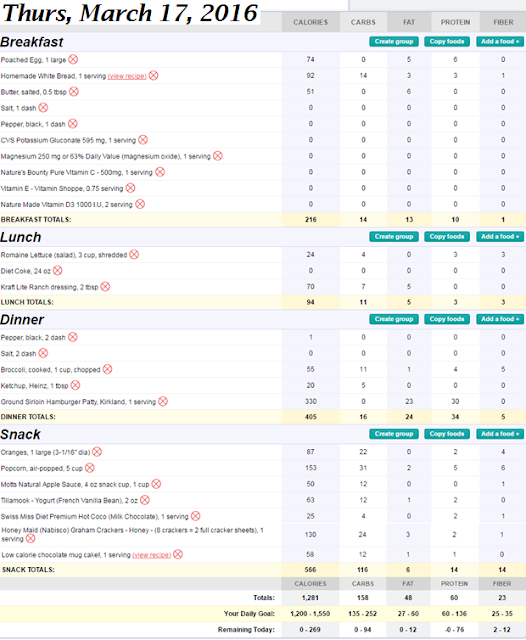
Task: Select the Snack section heading
Action: [x=20, y=434]
